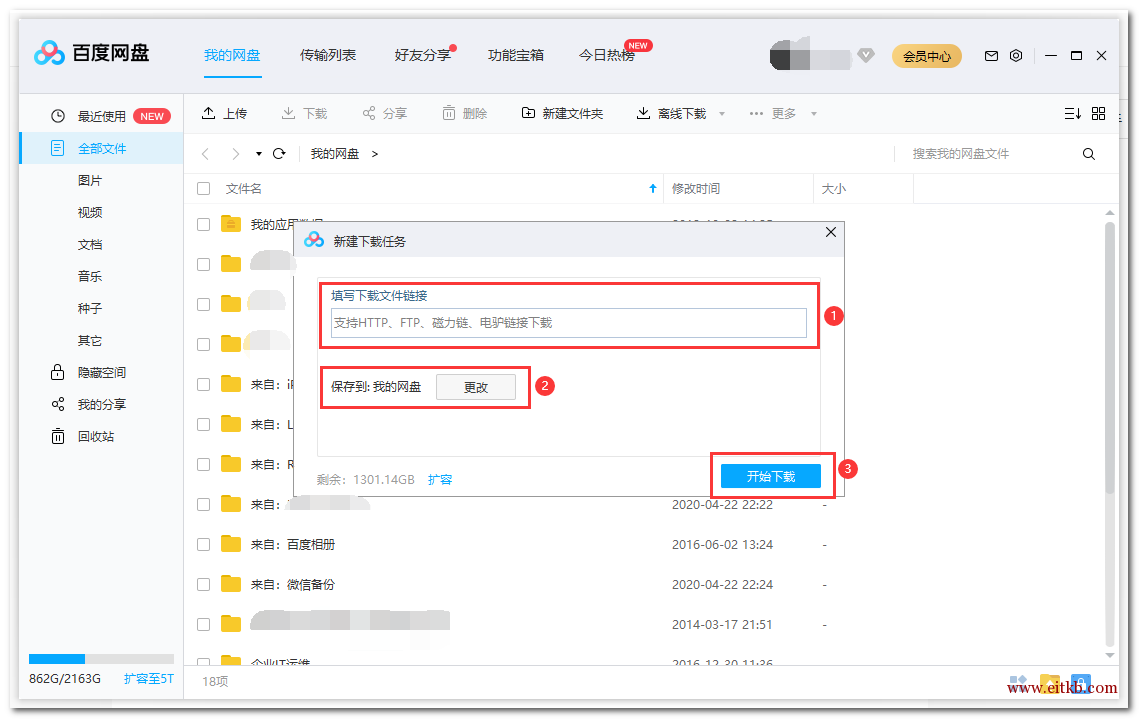1139x719 pixels.
Task: Check the checkbox for 2014-03-17 row
Action: tap(203, 624)
